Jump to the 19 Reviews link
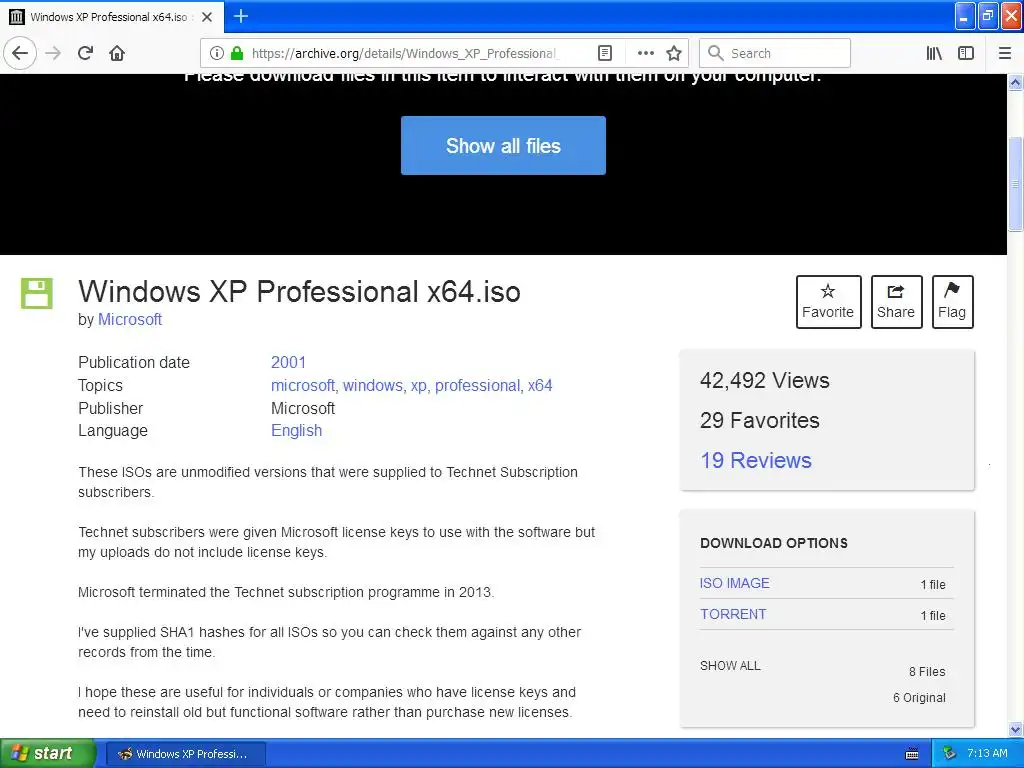The image size is (1024, 768). 756,460
